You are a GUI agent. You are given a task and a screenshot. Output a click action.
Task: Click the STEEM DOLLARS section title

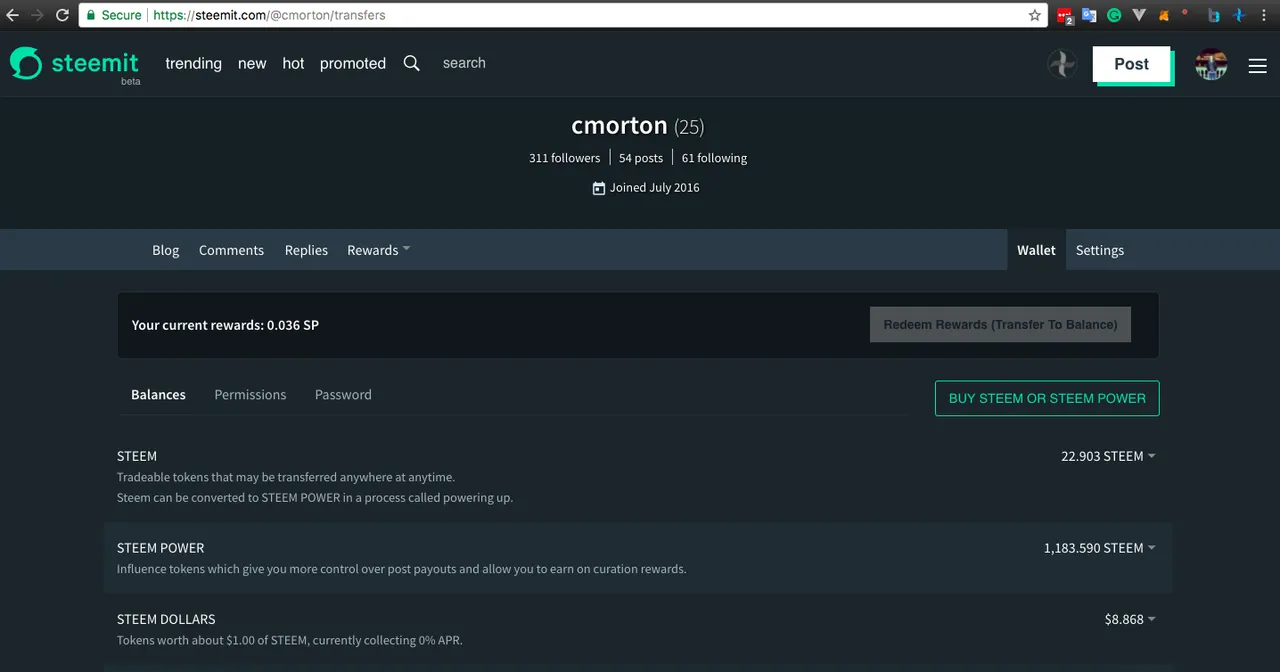pos(166,620)
